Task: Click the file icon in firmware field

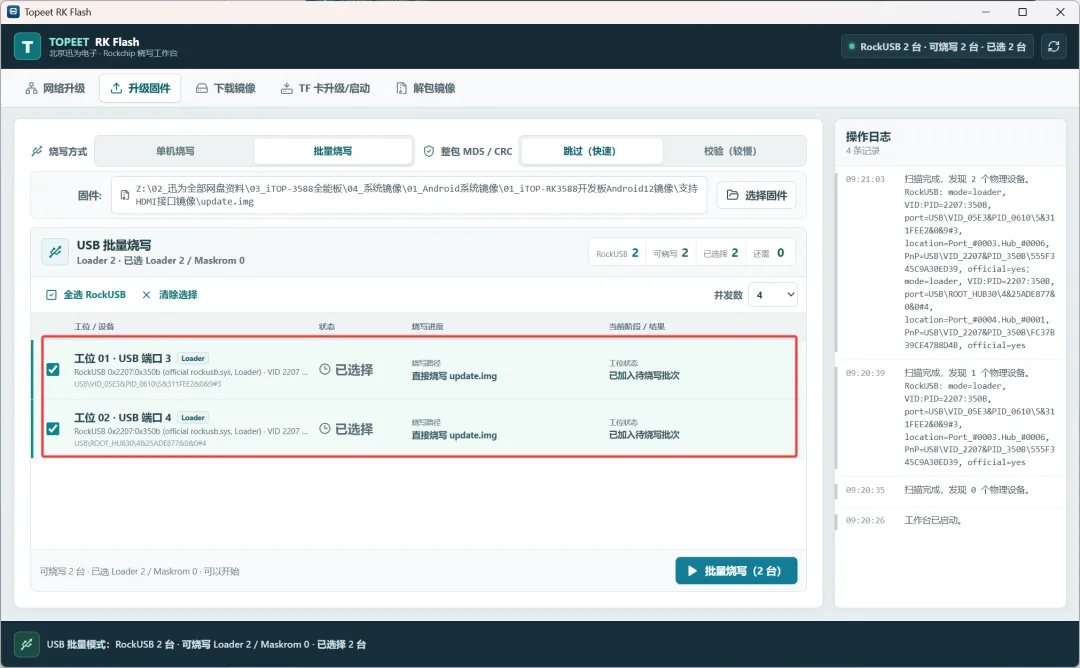Action: pyautogui.click(x=125, y=195)
